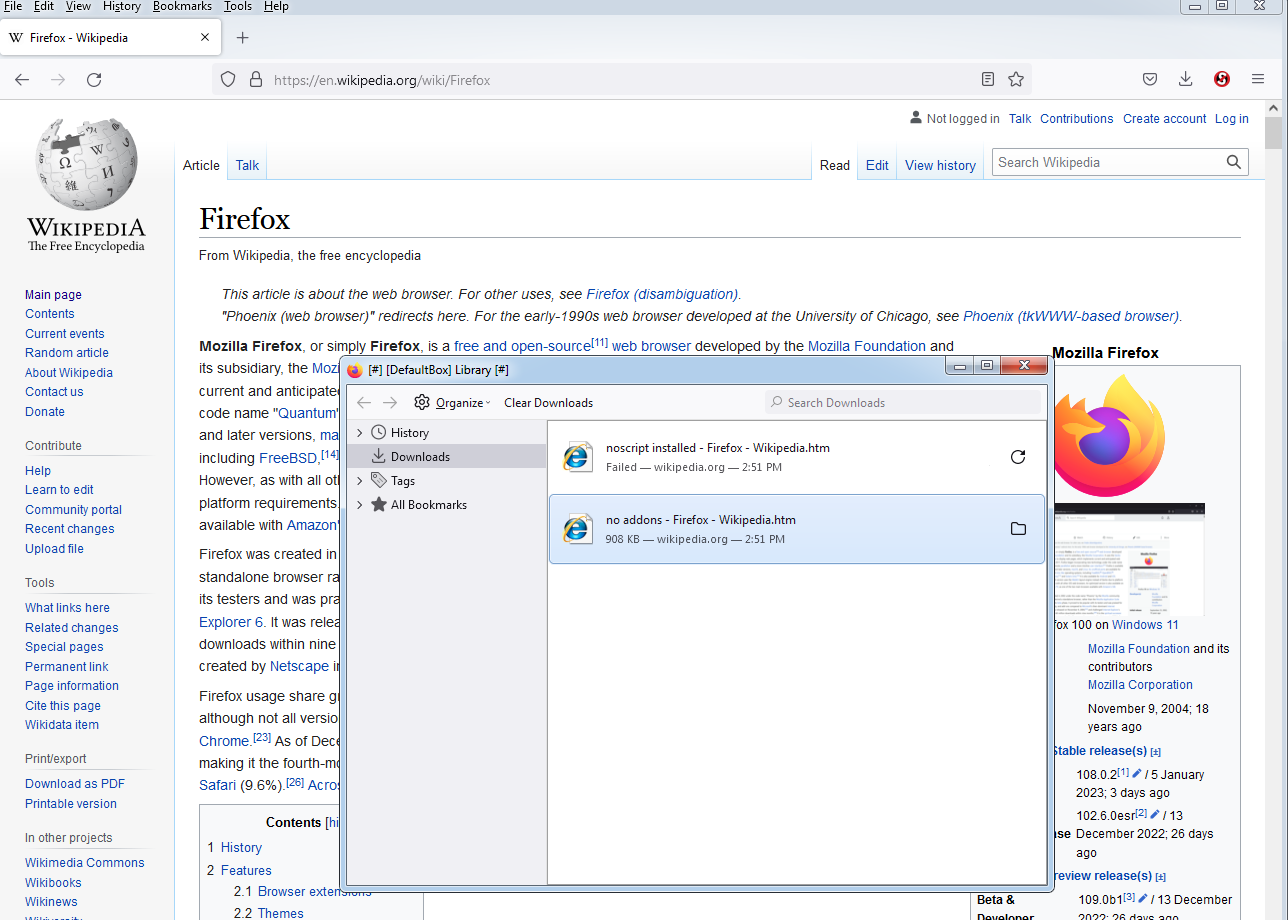Click the Downloads arrow in Firefox toolbar

1185,79
